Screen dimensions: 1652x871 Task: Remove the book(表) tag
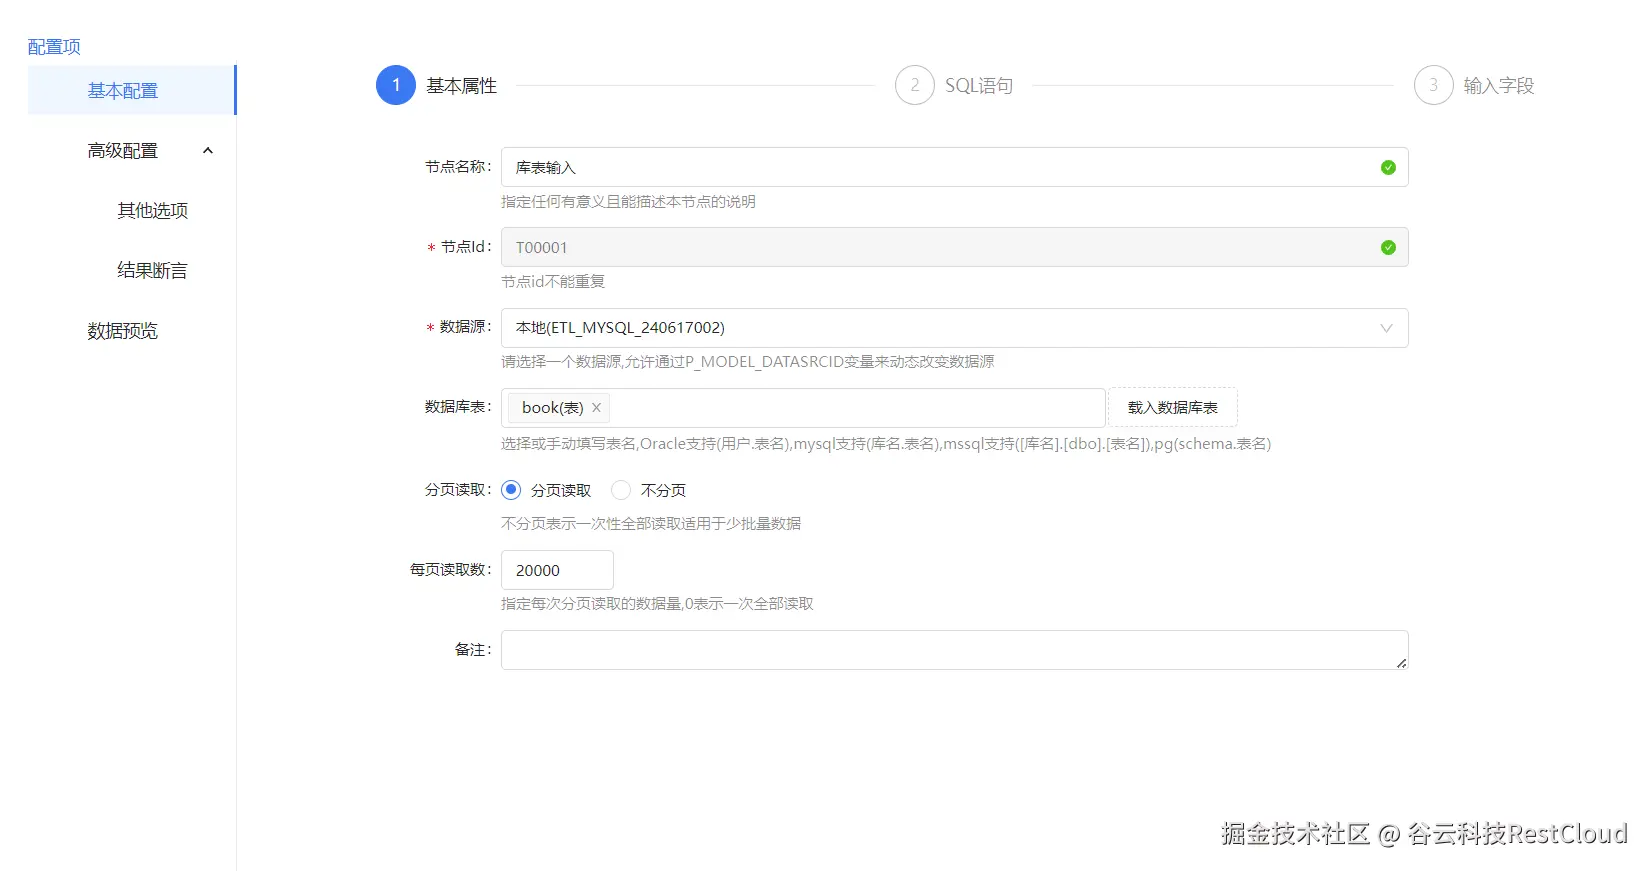(596, 408)
